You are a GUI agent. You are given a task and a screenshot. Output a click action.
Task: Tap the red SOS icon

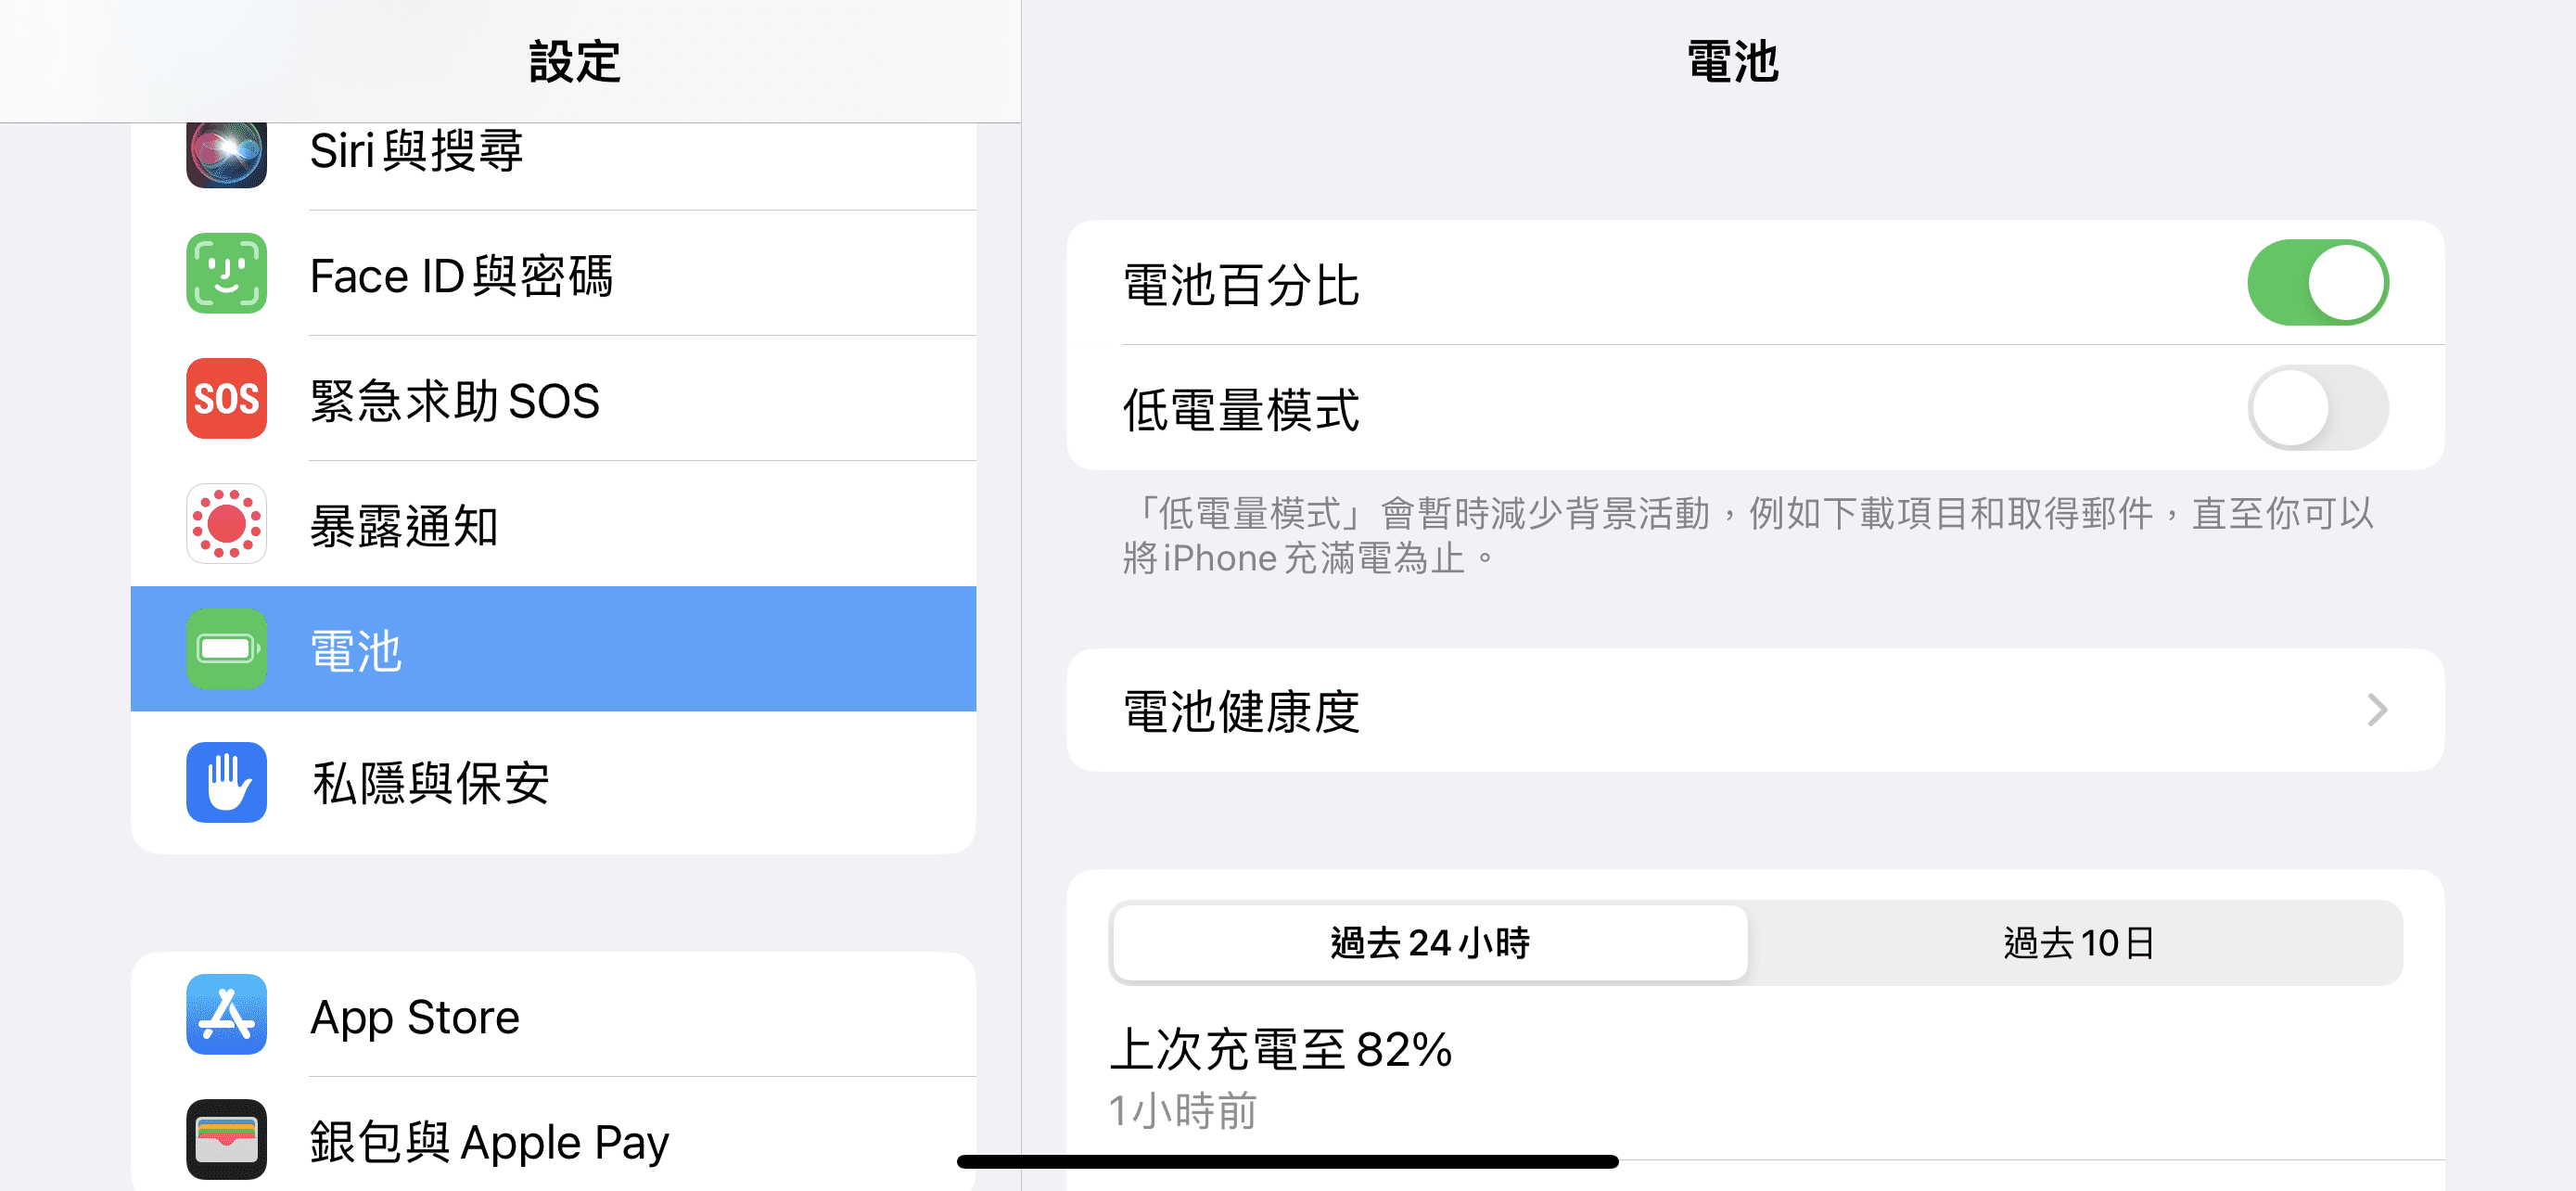point(226,399)
